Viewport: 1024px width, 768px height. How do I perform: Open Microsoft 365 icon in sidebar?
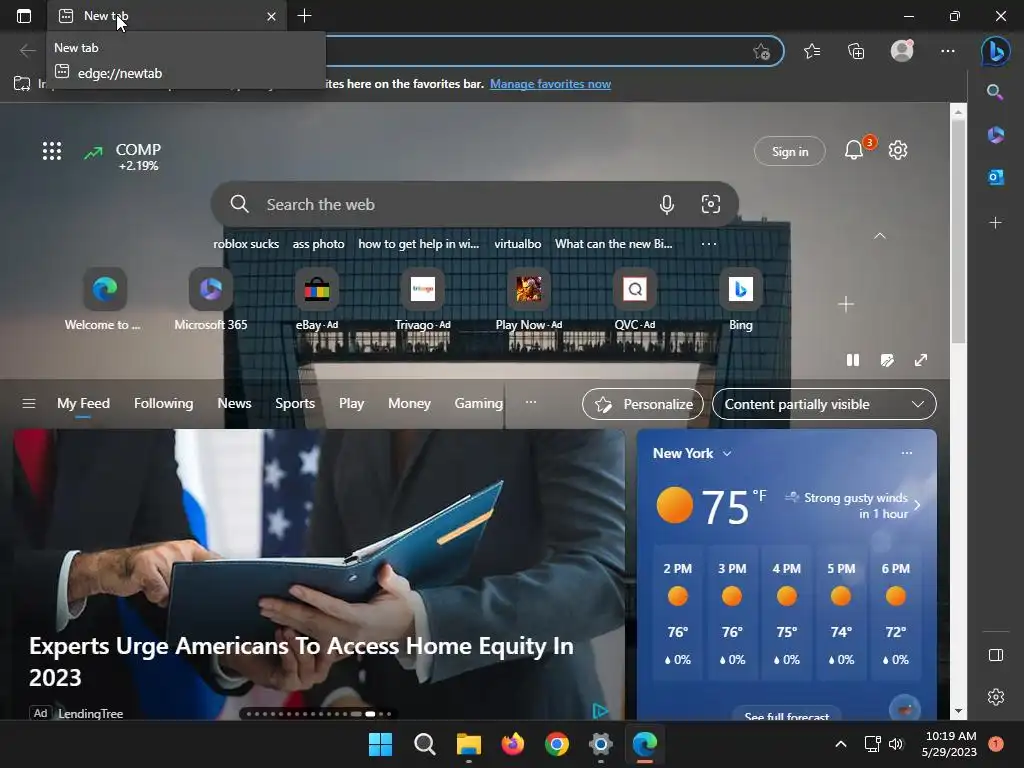pos(995,135)
